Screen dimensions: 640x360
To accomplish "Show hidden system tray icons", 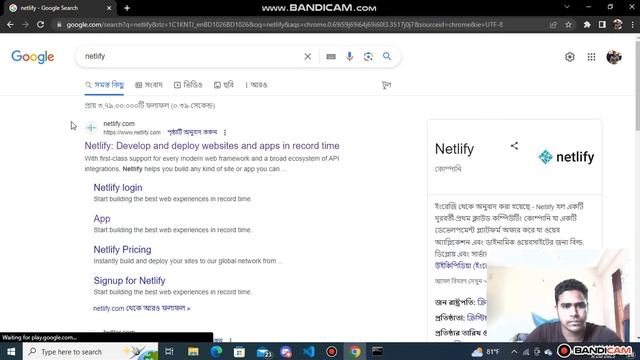I will [514, 351].
